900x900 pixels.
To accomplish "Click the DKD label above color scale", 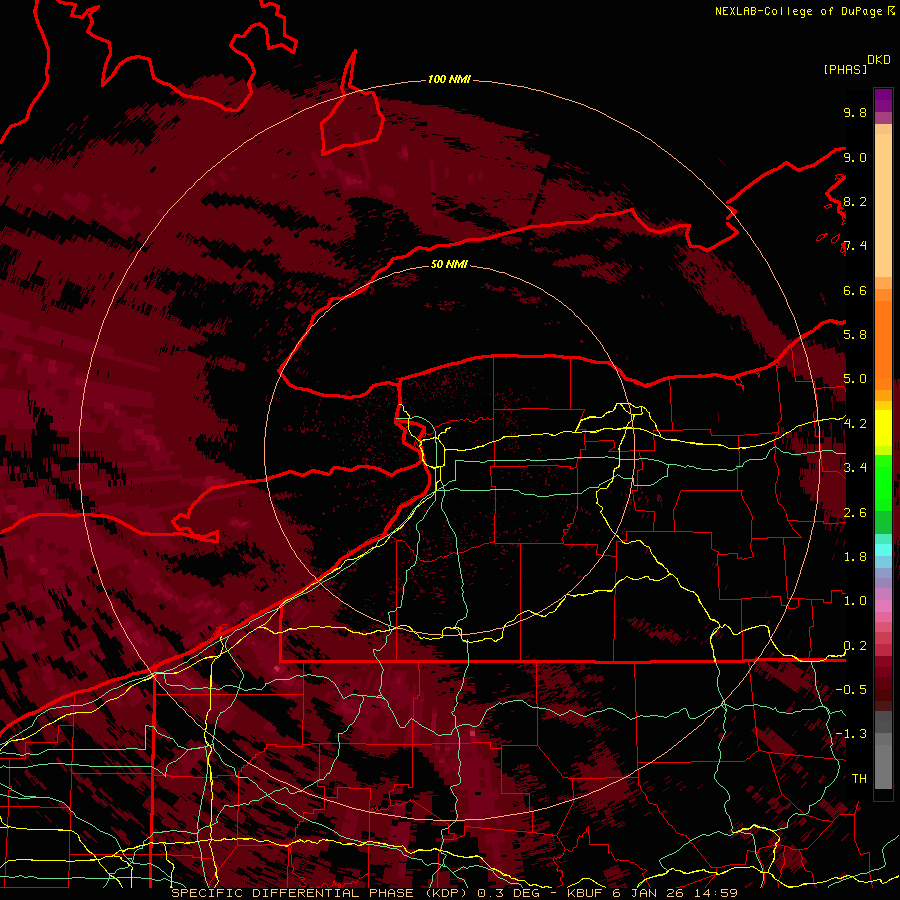I will (x=879, y=60).
